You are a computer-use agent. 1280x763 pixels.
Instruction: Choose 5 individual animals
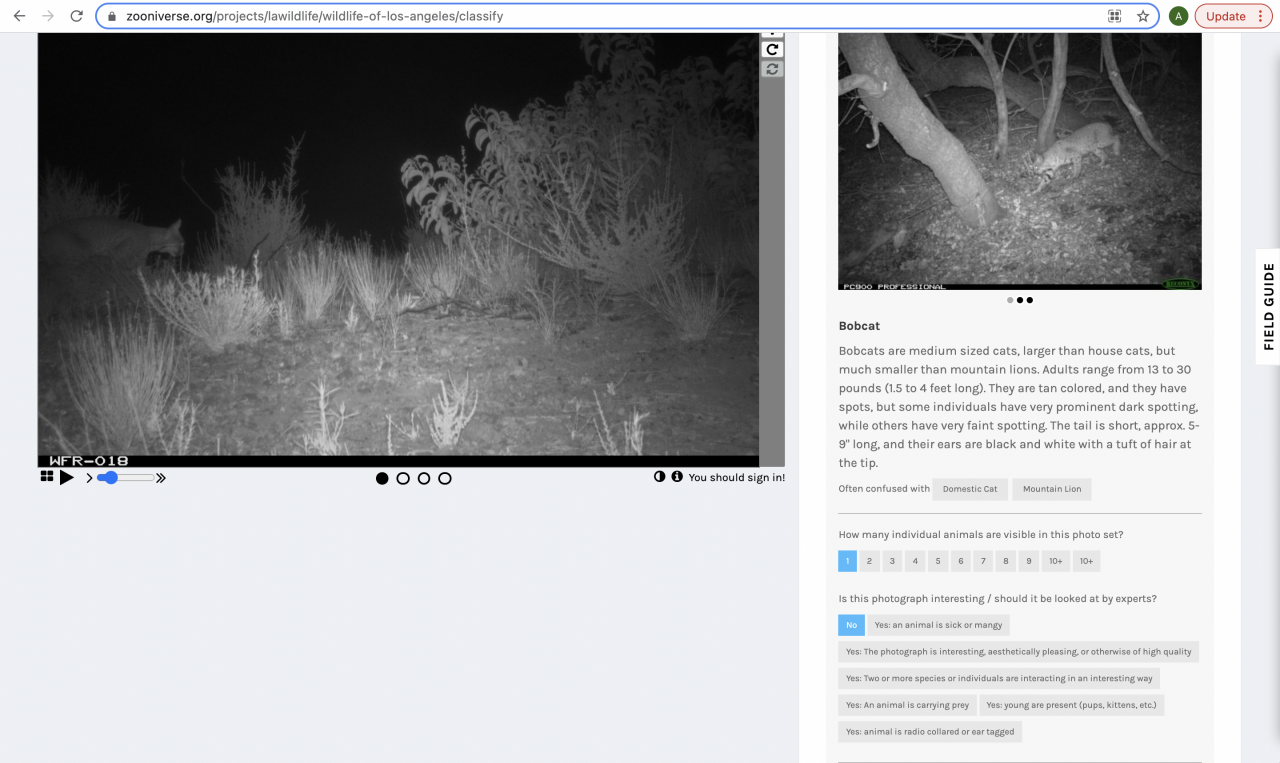(x=938, y=561)
